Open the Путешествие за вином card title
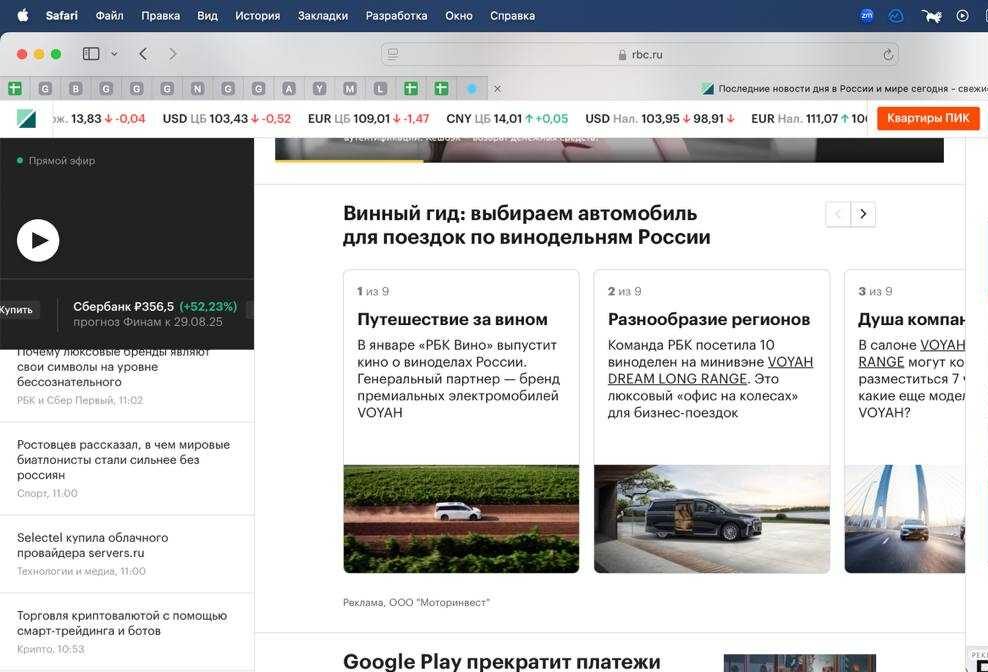The image size is (988, 672). [452, 320]
